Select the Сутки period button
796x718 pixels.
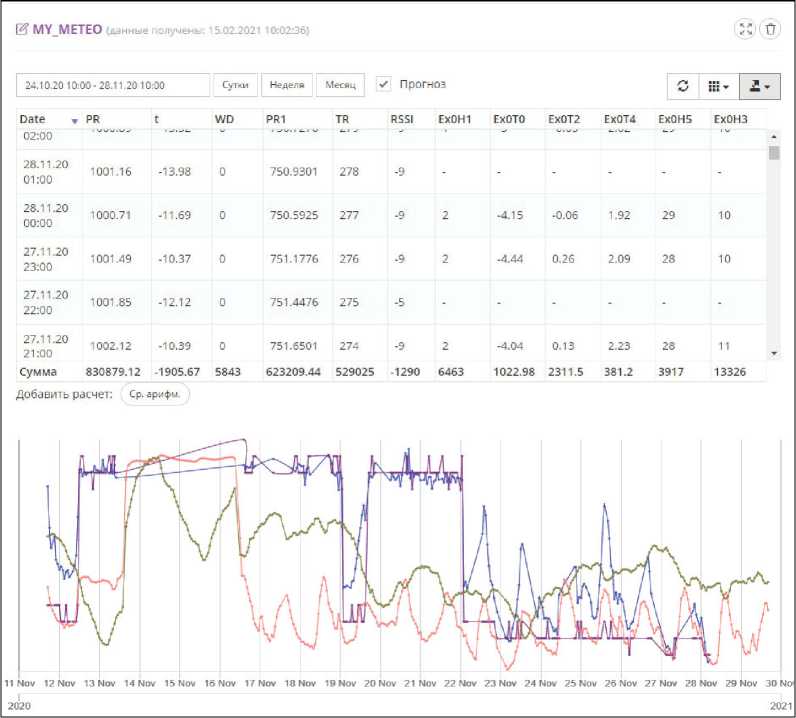pos(235,85)
